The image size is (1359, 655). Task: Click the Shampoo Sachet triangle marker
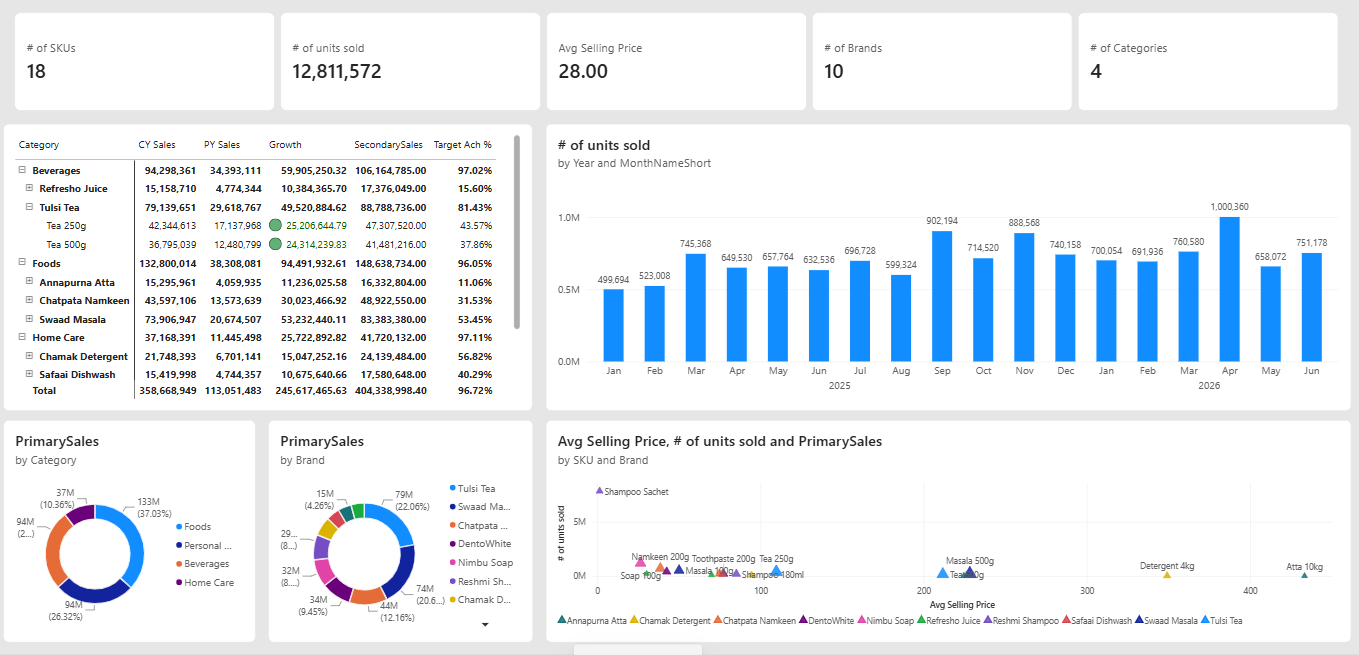pos(599,491)
